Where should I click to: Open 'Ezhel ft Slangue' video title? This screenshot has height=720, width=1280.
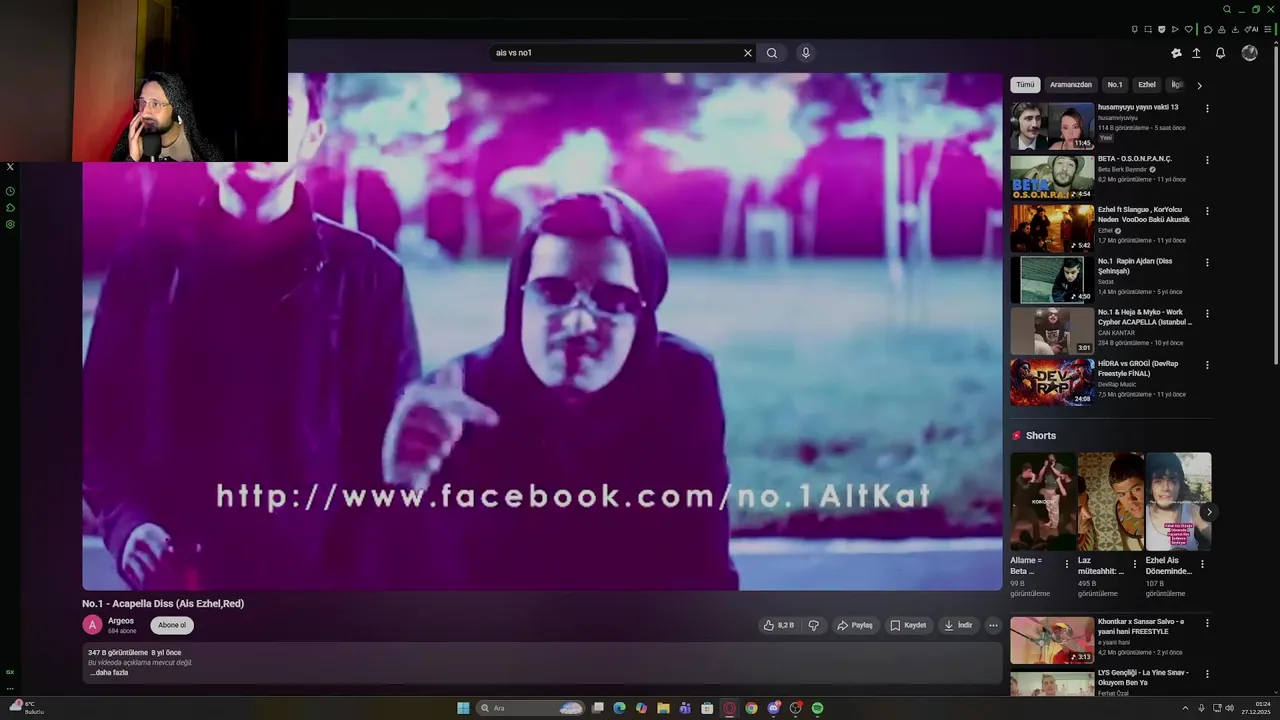pos(1144,215)
